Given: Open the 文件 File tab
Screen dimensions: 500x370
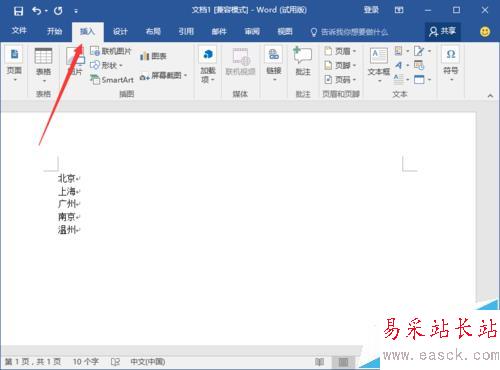Looking at the screenshot, I should tap(19, 31).
